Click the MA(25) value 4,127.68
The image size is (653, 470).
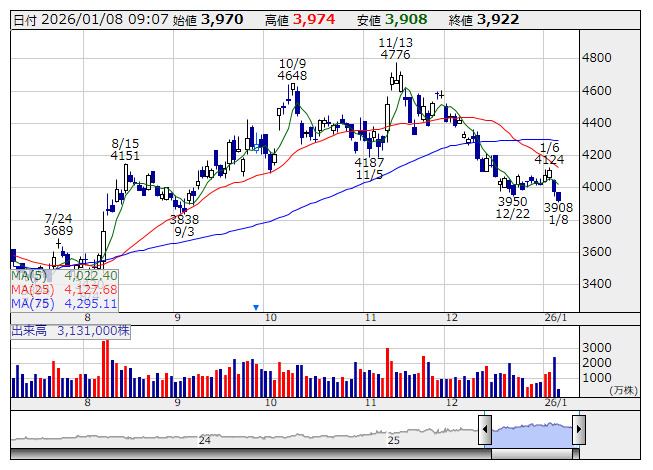pyautogui.click(x=91, y=290)
